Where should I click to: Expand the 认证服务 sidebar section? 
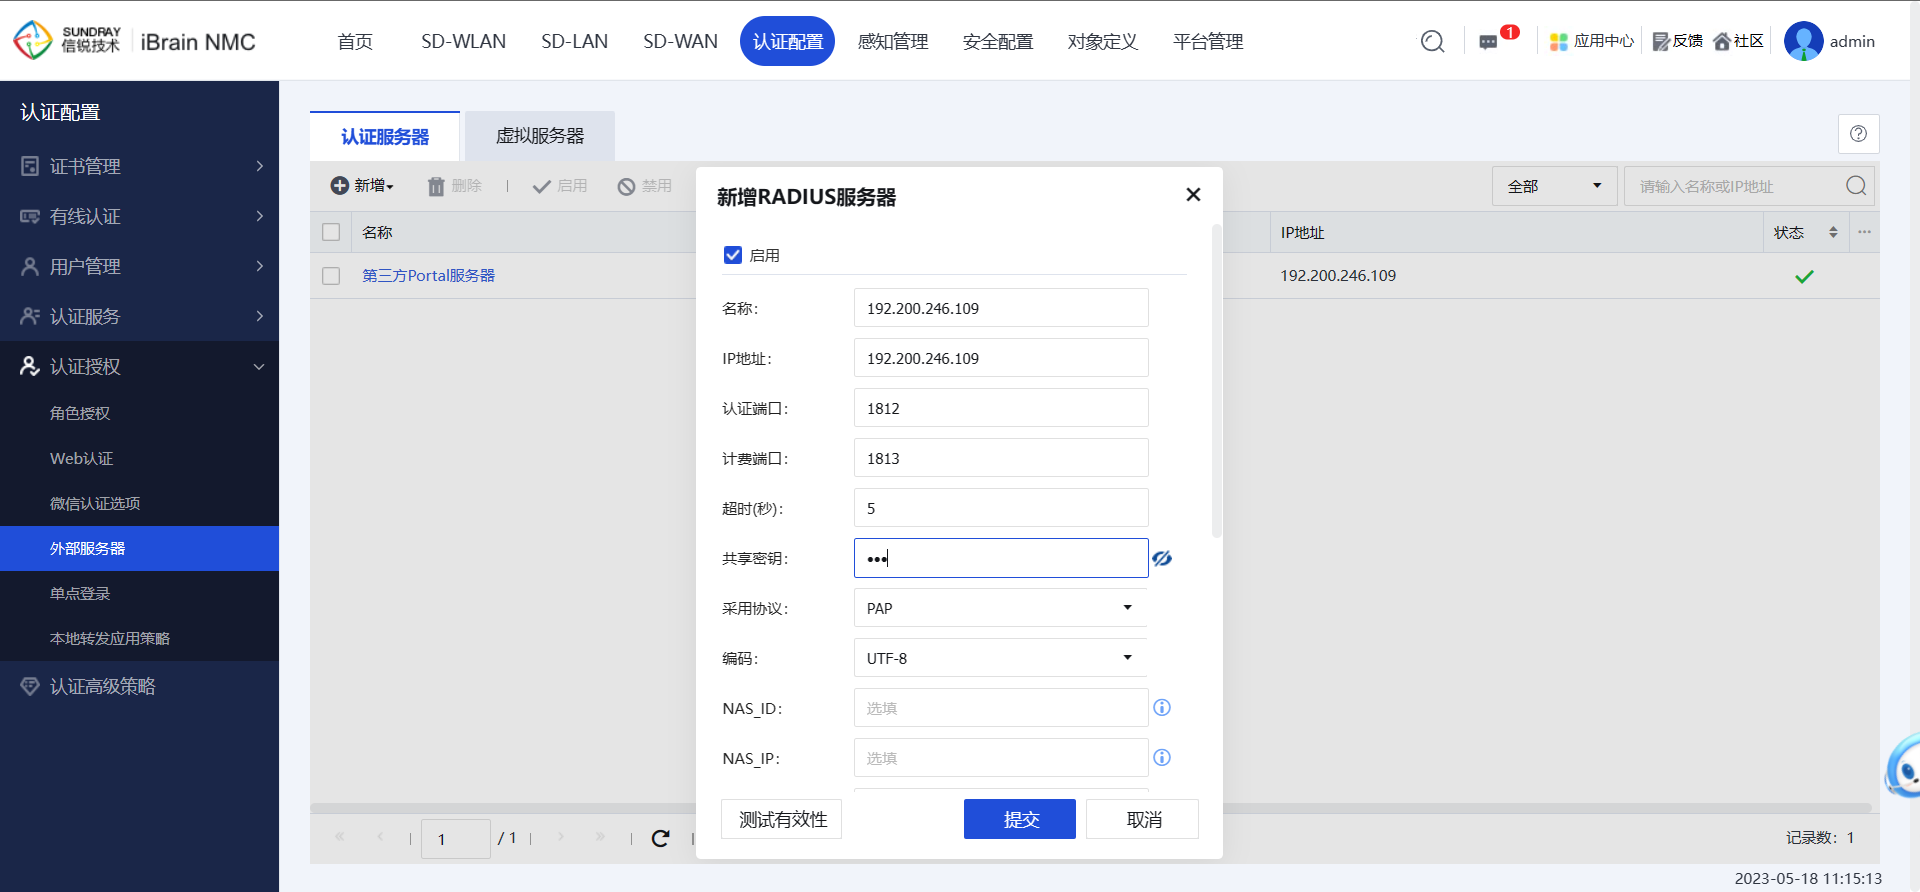139,316
